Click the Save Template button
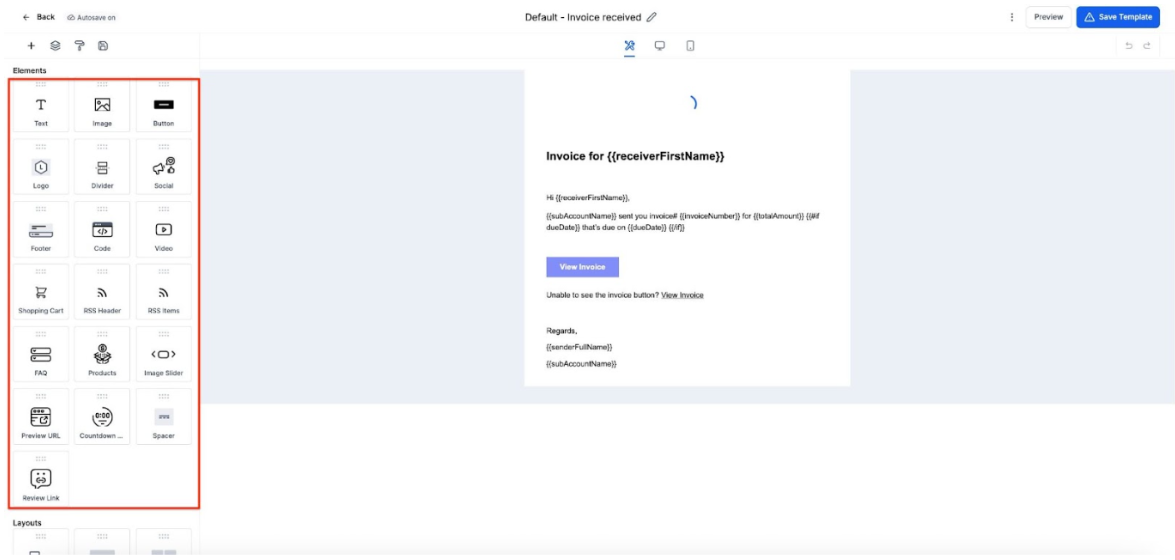 point(1118,17)
